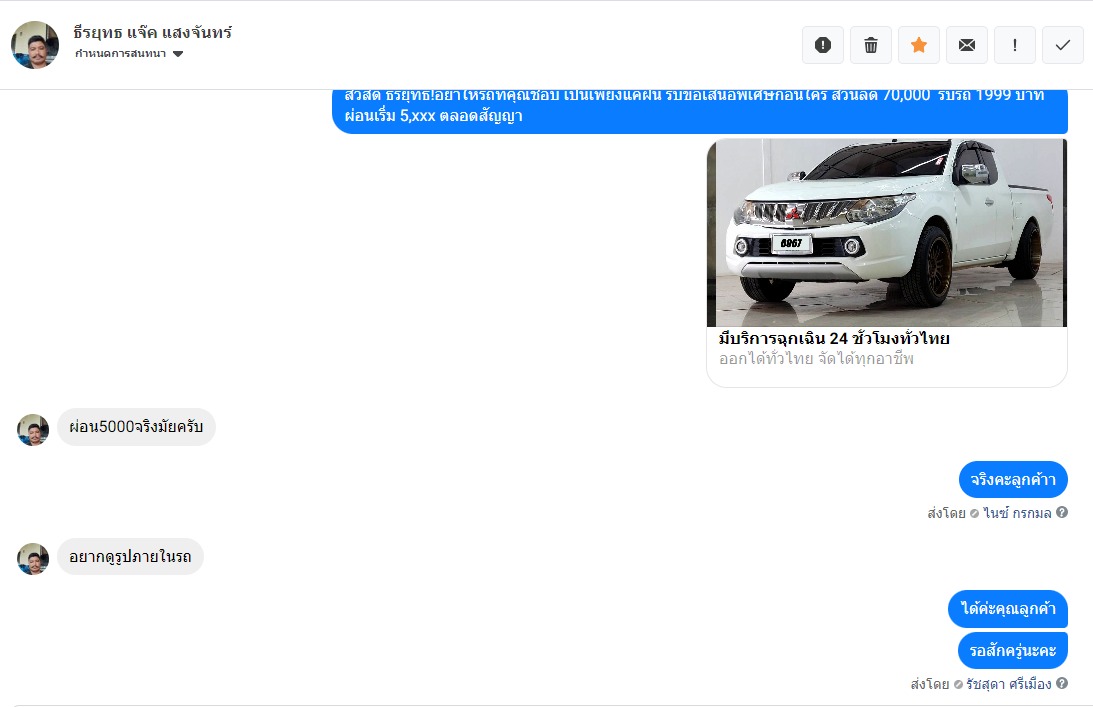Select the message ผ่อน5000จริงมัยครับ
This screenshot has width=1093, height=707.
(x=136, y=427)
